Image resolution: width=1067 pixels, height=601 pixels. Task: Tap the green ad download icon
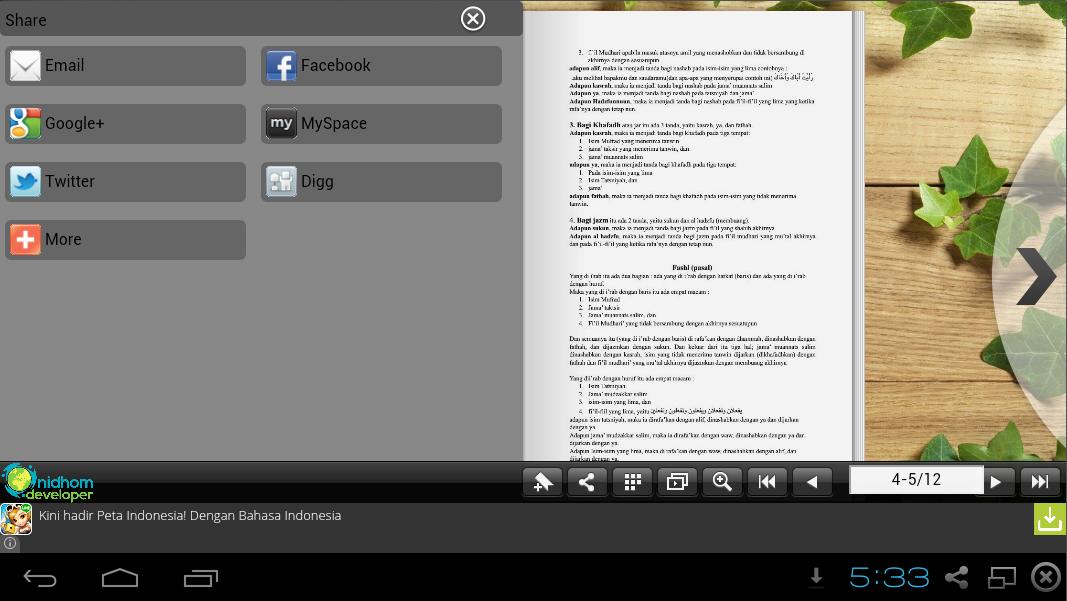(x=1049, y=518)
